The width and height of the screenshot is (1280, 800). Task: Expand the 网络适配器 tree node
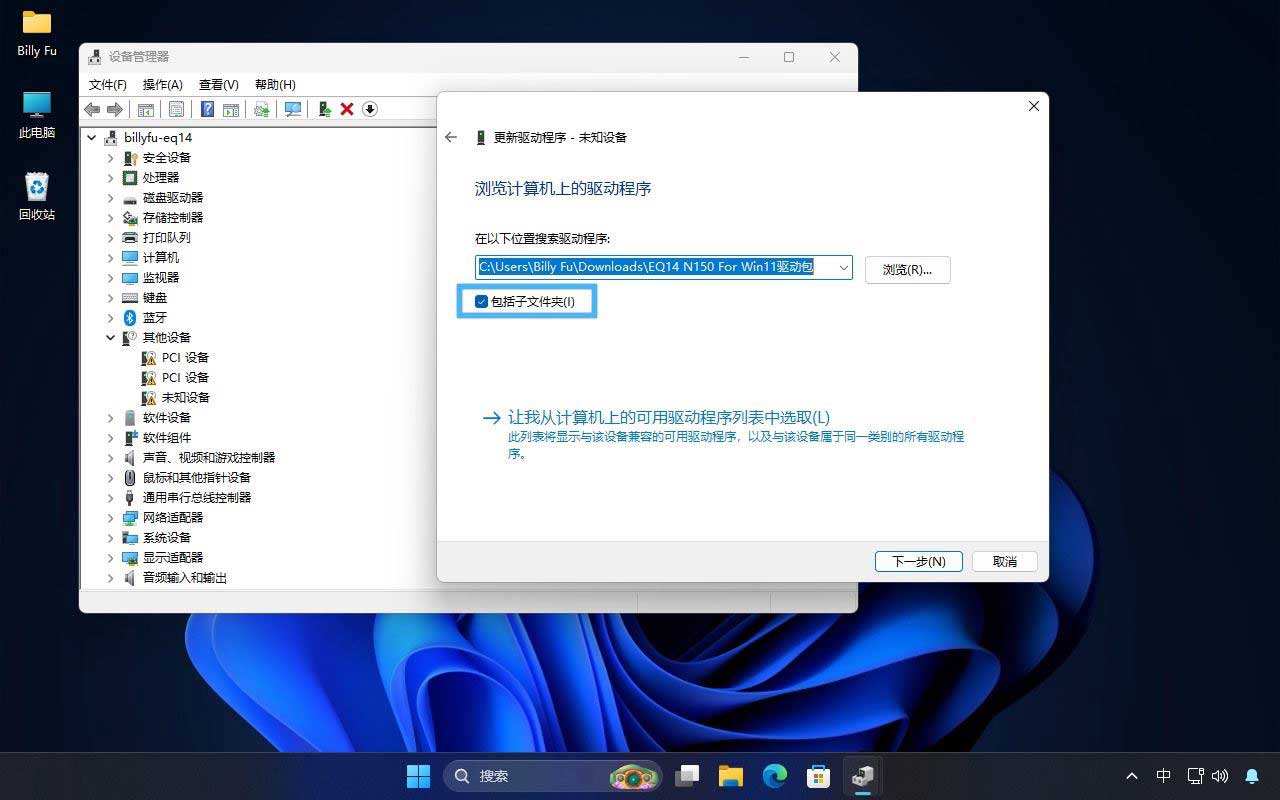click(x=111, y=518)
